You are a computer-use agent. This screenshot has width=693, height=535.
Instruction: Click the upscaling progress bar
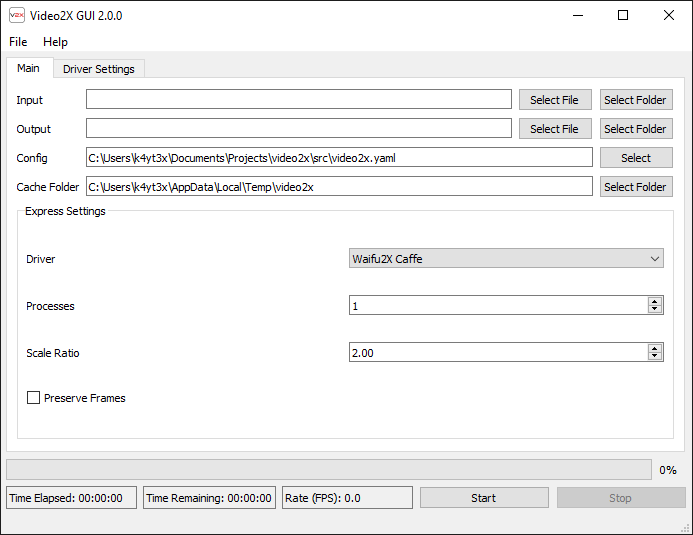point(329,469)
